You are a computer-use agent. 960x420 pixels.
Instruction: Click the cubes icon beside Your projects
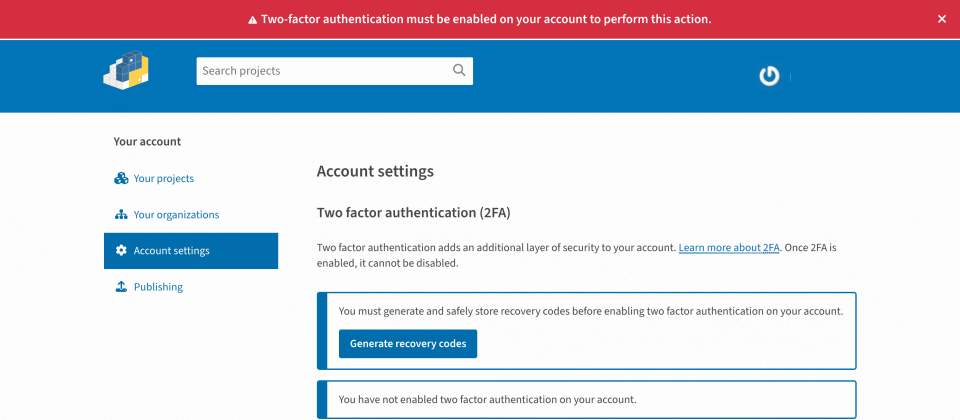(x=121, y=178)
